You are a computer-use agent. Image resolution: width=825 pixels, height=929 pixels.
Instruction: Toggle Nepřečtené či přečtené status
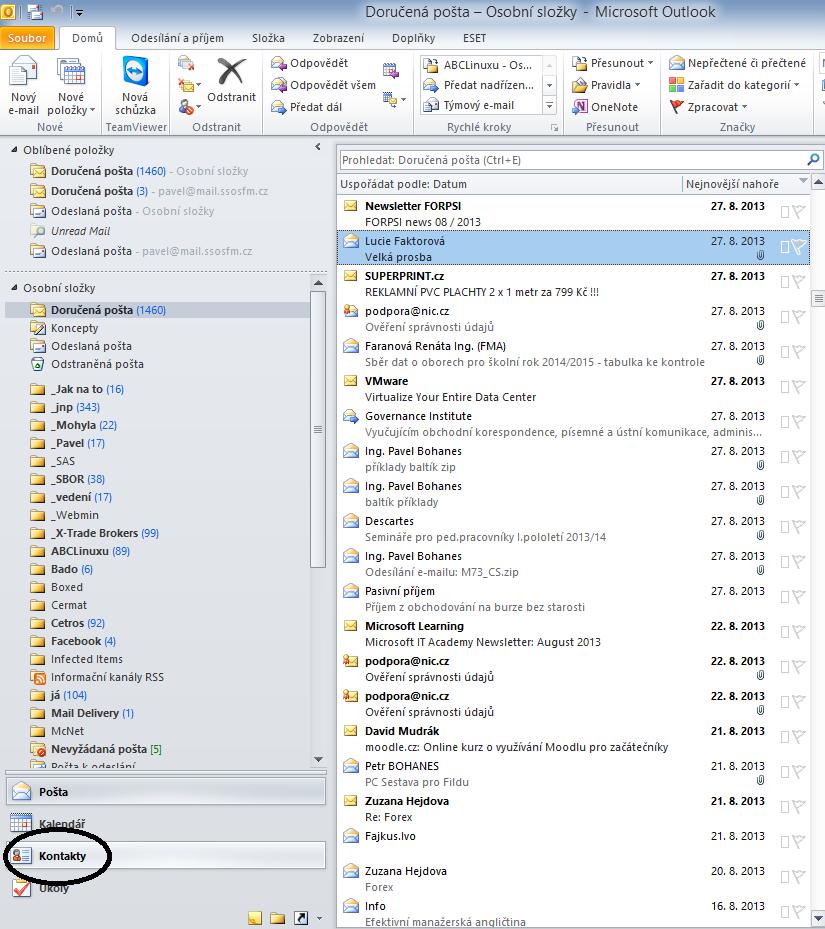click(x=737, y=63)
